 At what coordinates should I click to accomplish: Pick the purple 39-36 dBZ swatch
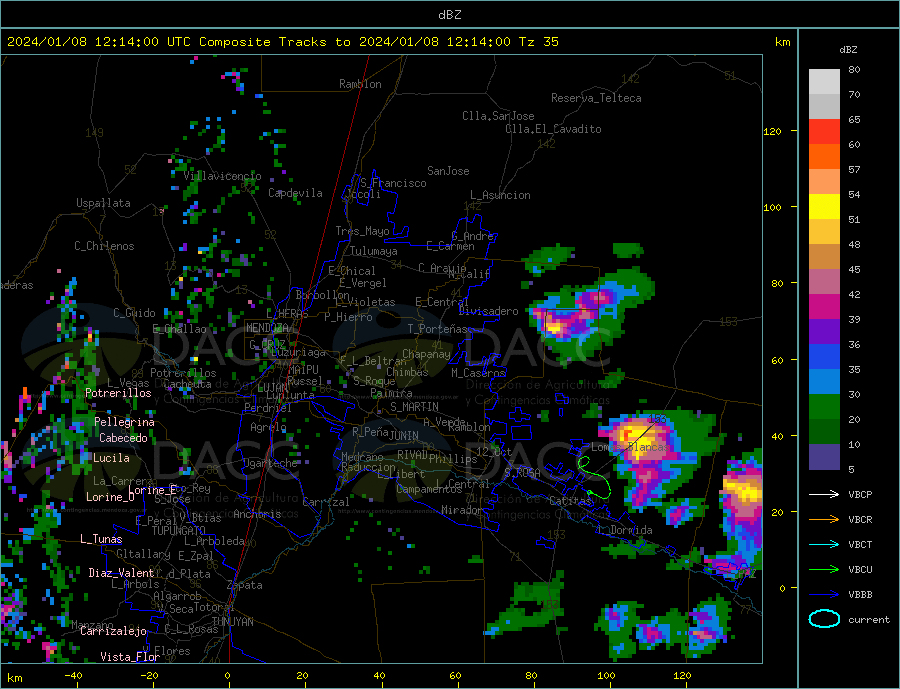pos(824,332)
